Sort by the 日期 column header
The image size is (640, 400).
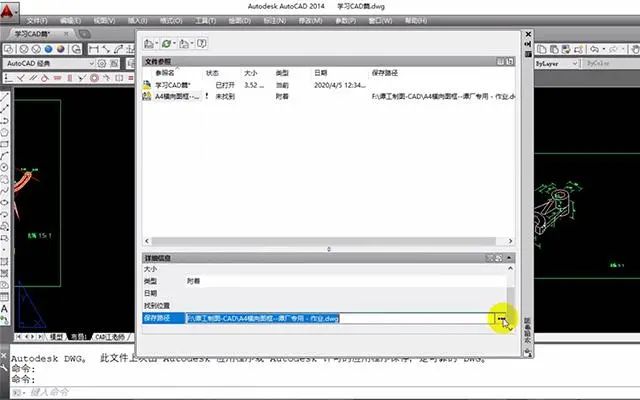(321, 73)
